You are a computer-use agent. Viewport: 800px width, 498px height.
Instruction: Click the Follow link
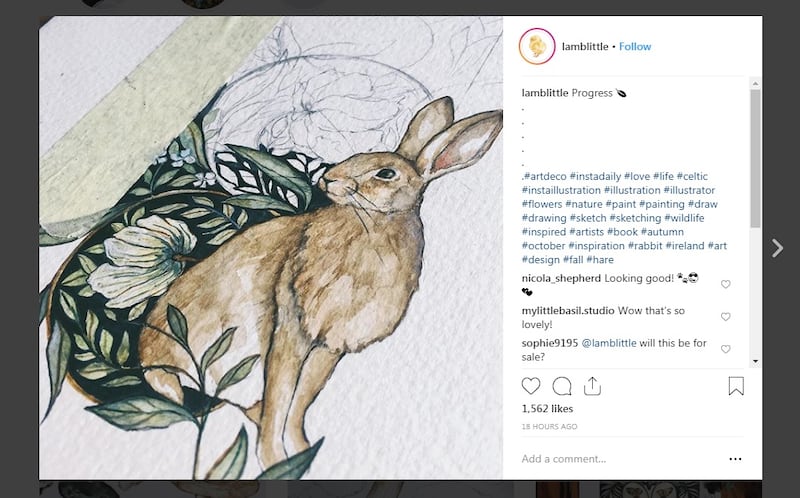[635, 46]
